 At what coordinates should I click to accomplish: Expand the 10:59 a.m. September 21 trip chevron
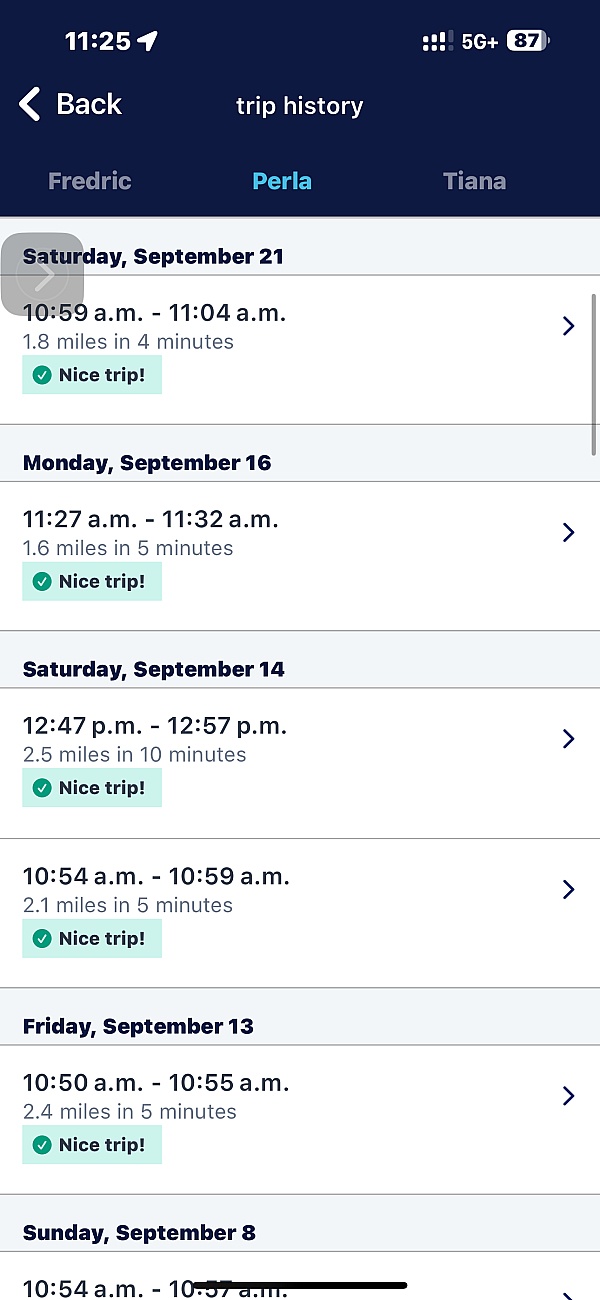568,325
